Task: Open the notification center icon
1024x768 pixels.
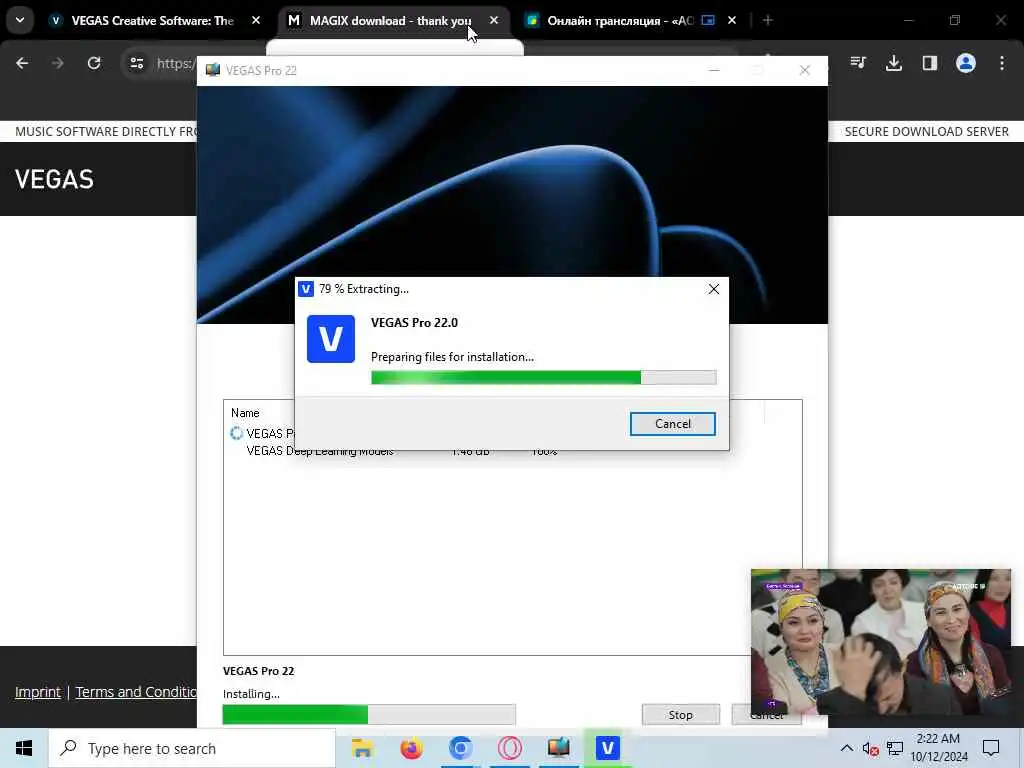Action: pyautogui.click(x=991, y=748)
